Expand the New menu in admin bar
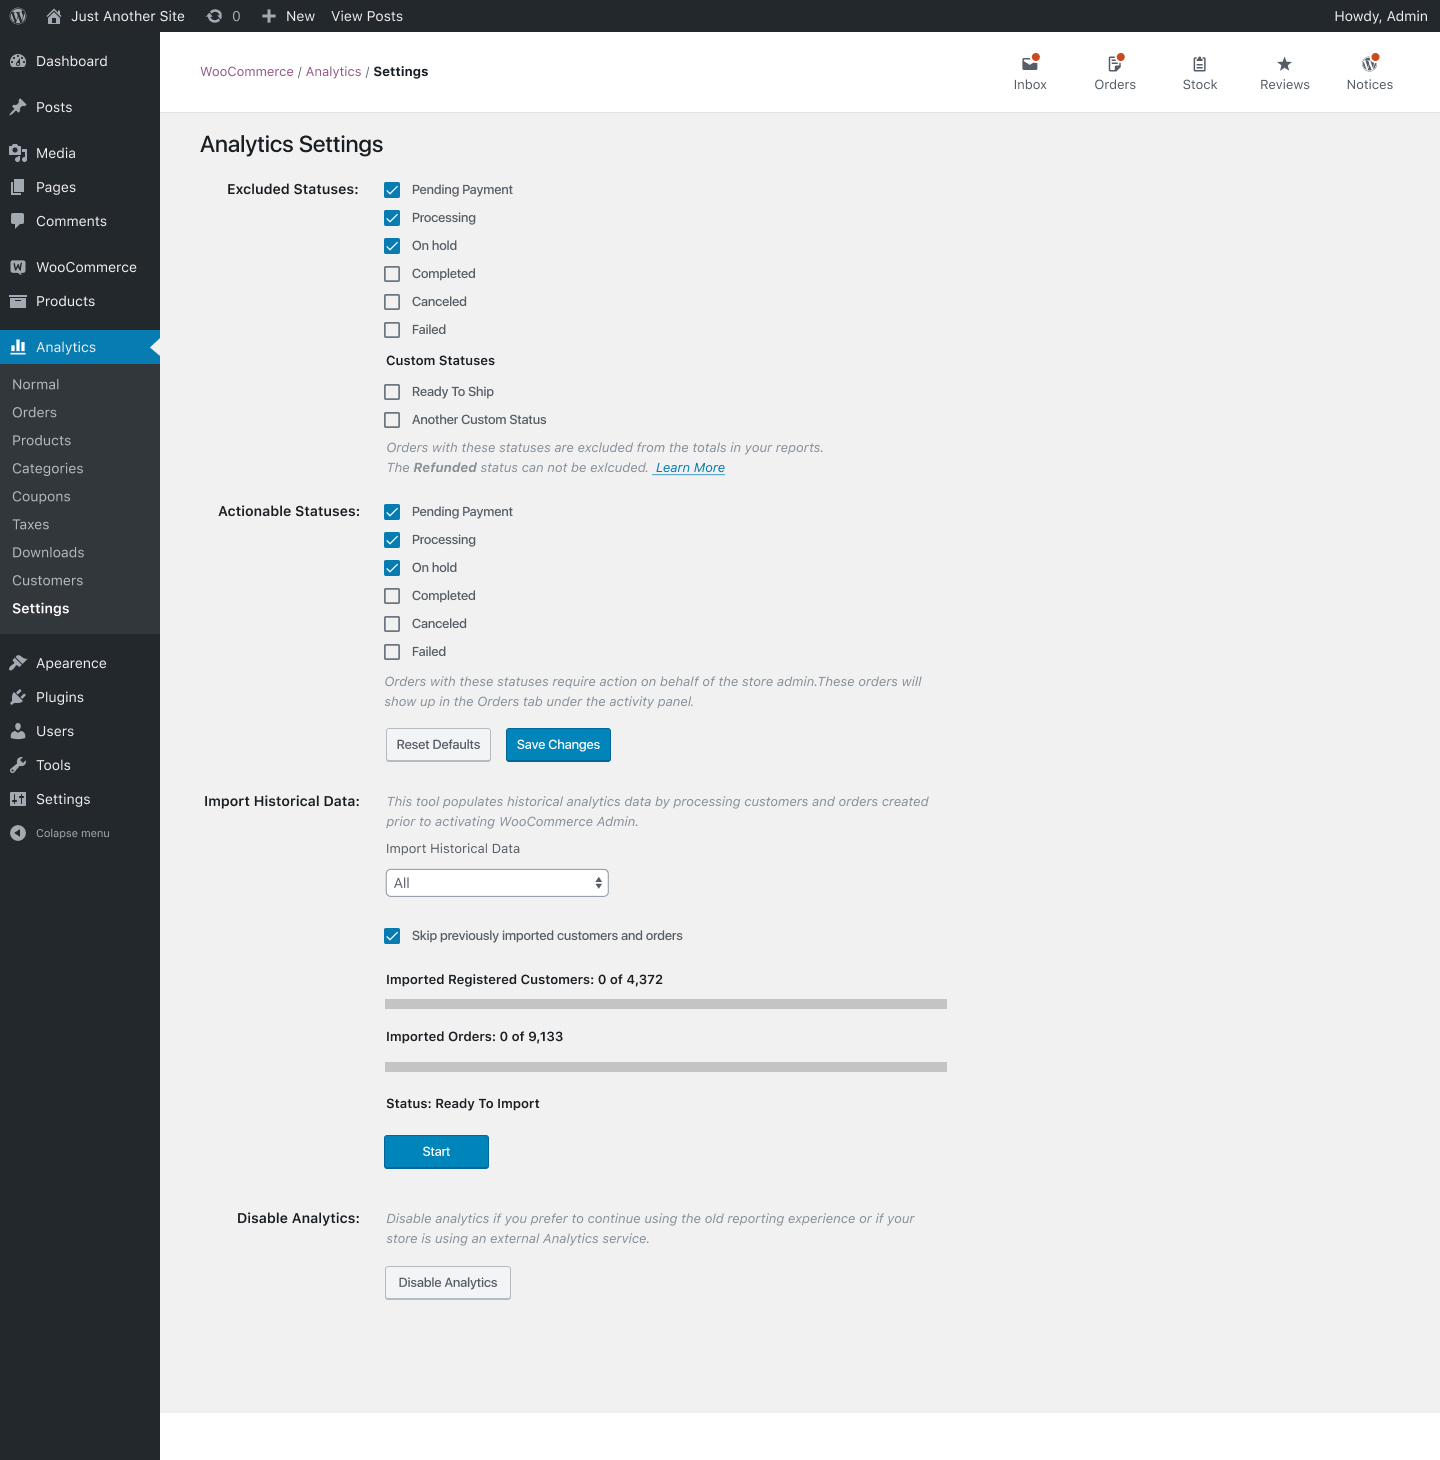The height and width of the screenshot is (1460, 1440). 287,16
